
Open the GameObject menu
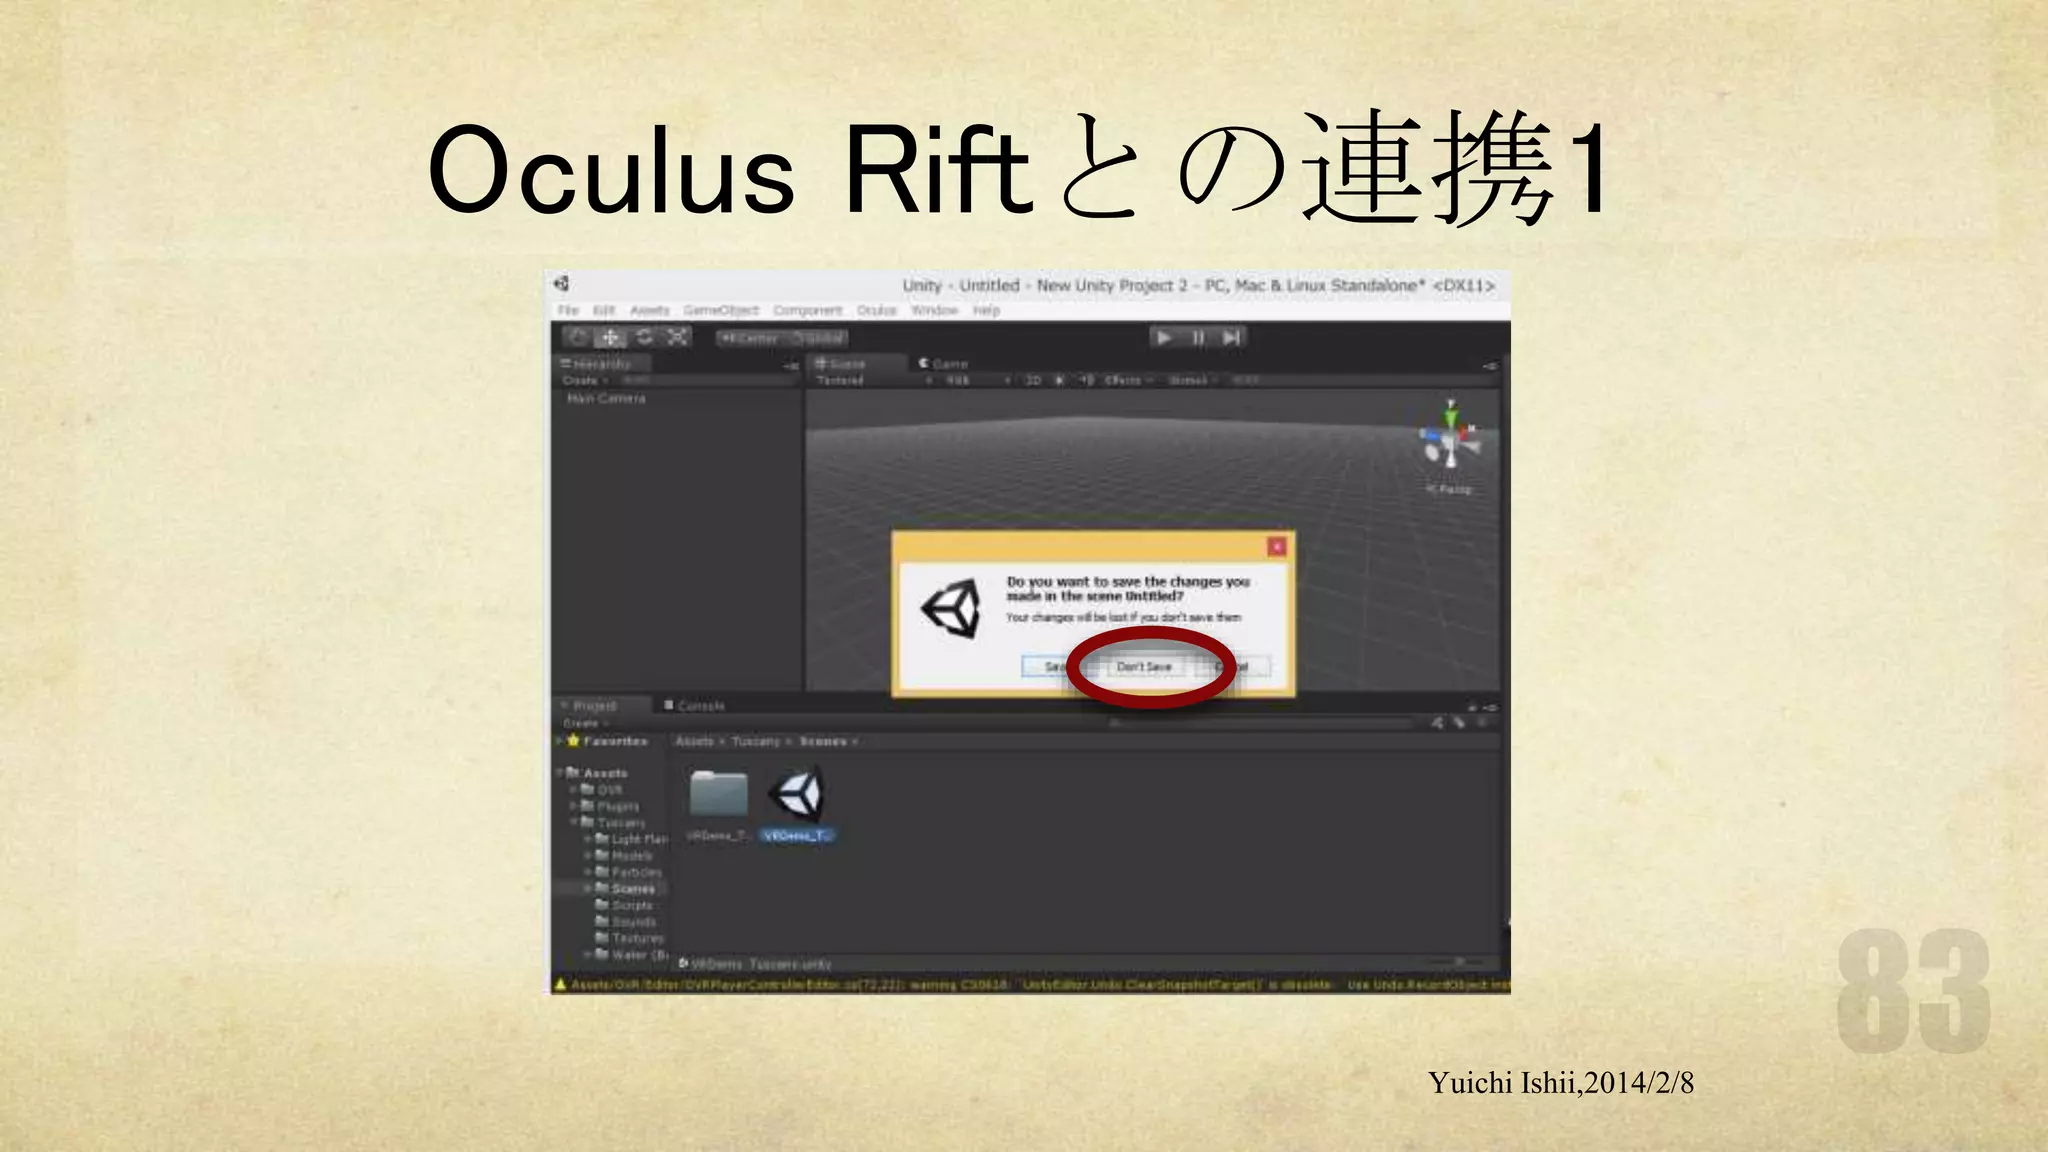pyautogui.click(x=721, y=311)
